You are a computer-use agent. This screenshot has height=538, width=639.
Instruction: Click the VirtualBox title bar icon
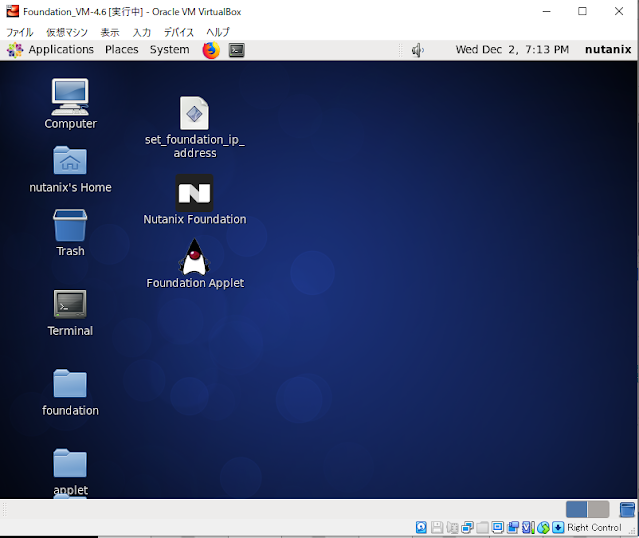[12, 11]
